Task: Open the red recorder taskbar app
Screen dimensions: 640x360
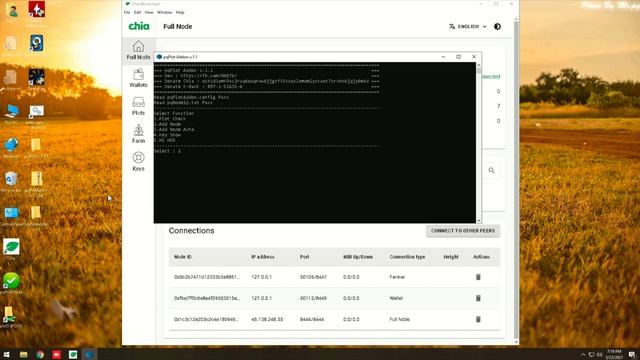Action: tap(56, 354)
